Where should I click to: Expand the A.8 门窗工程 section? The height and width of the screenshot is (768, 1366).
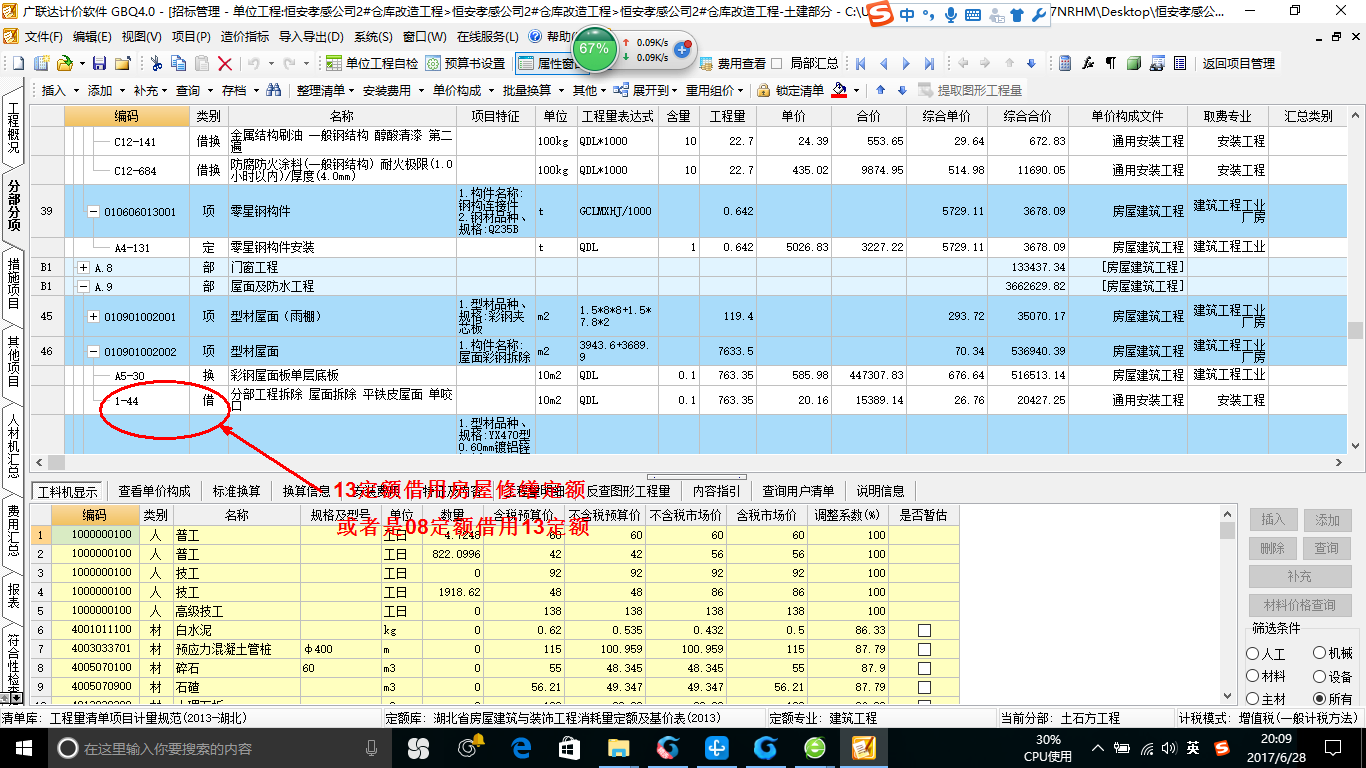point(84,268)
